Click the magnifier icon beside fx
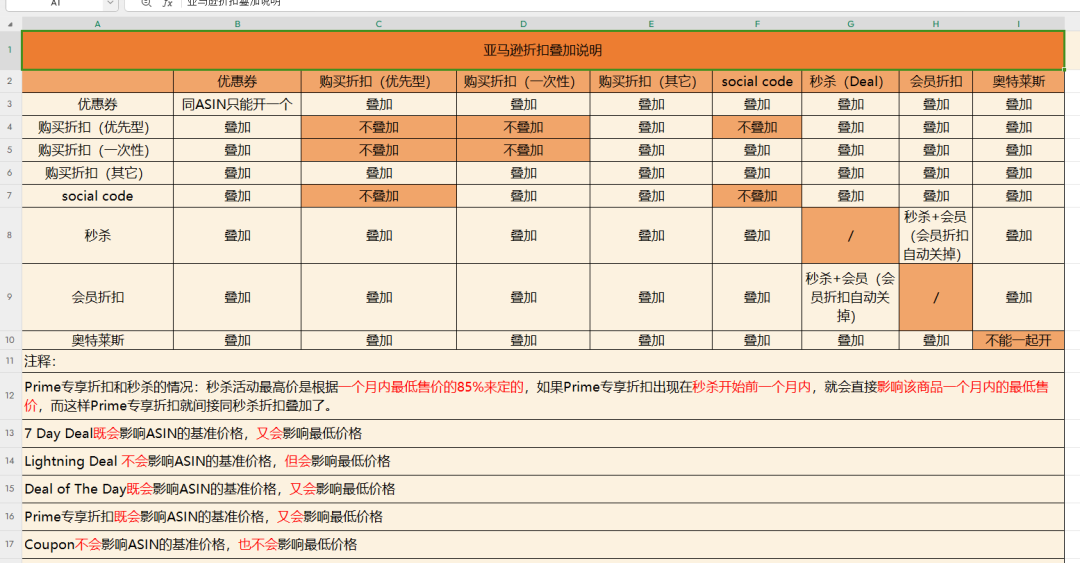 (x=146, y=3)
